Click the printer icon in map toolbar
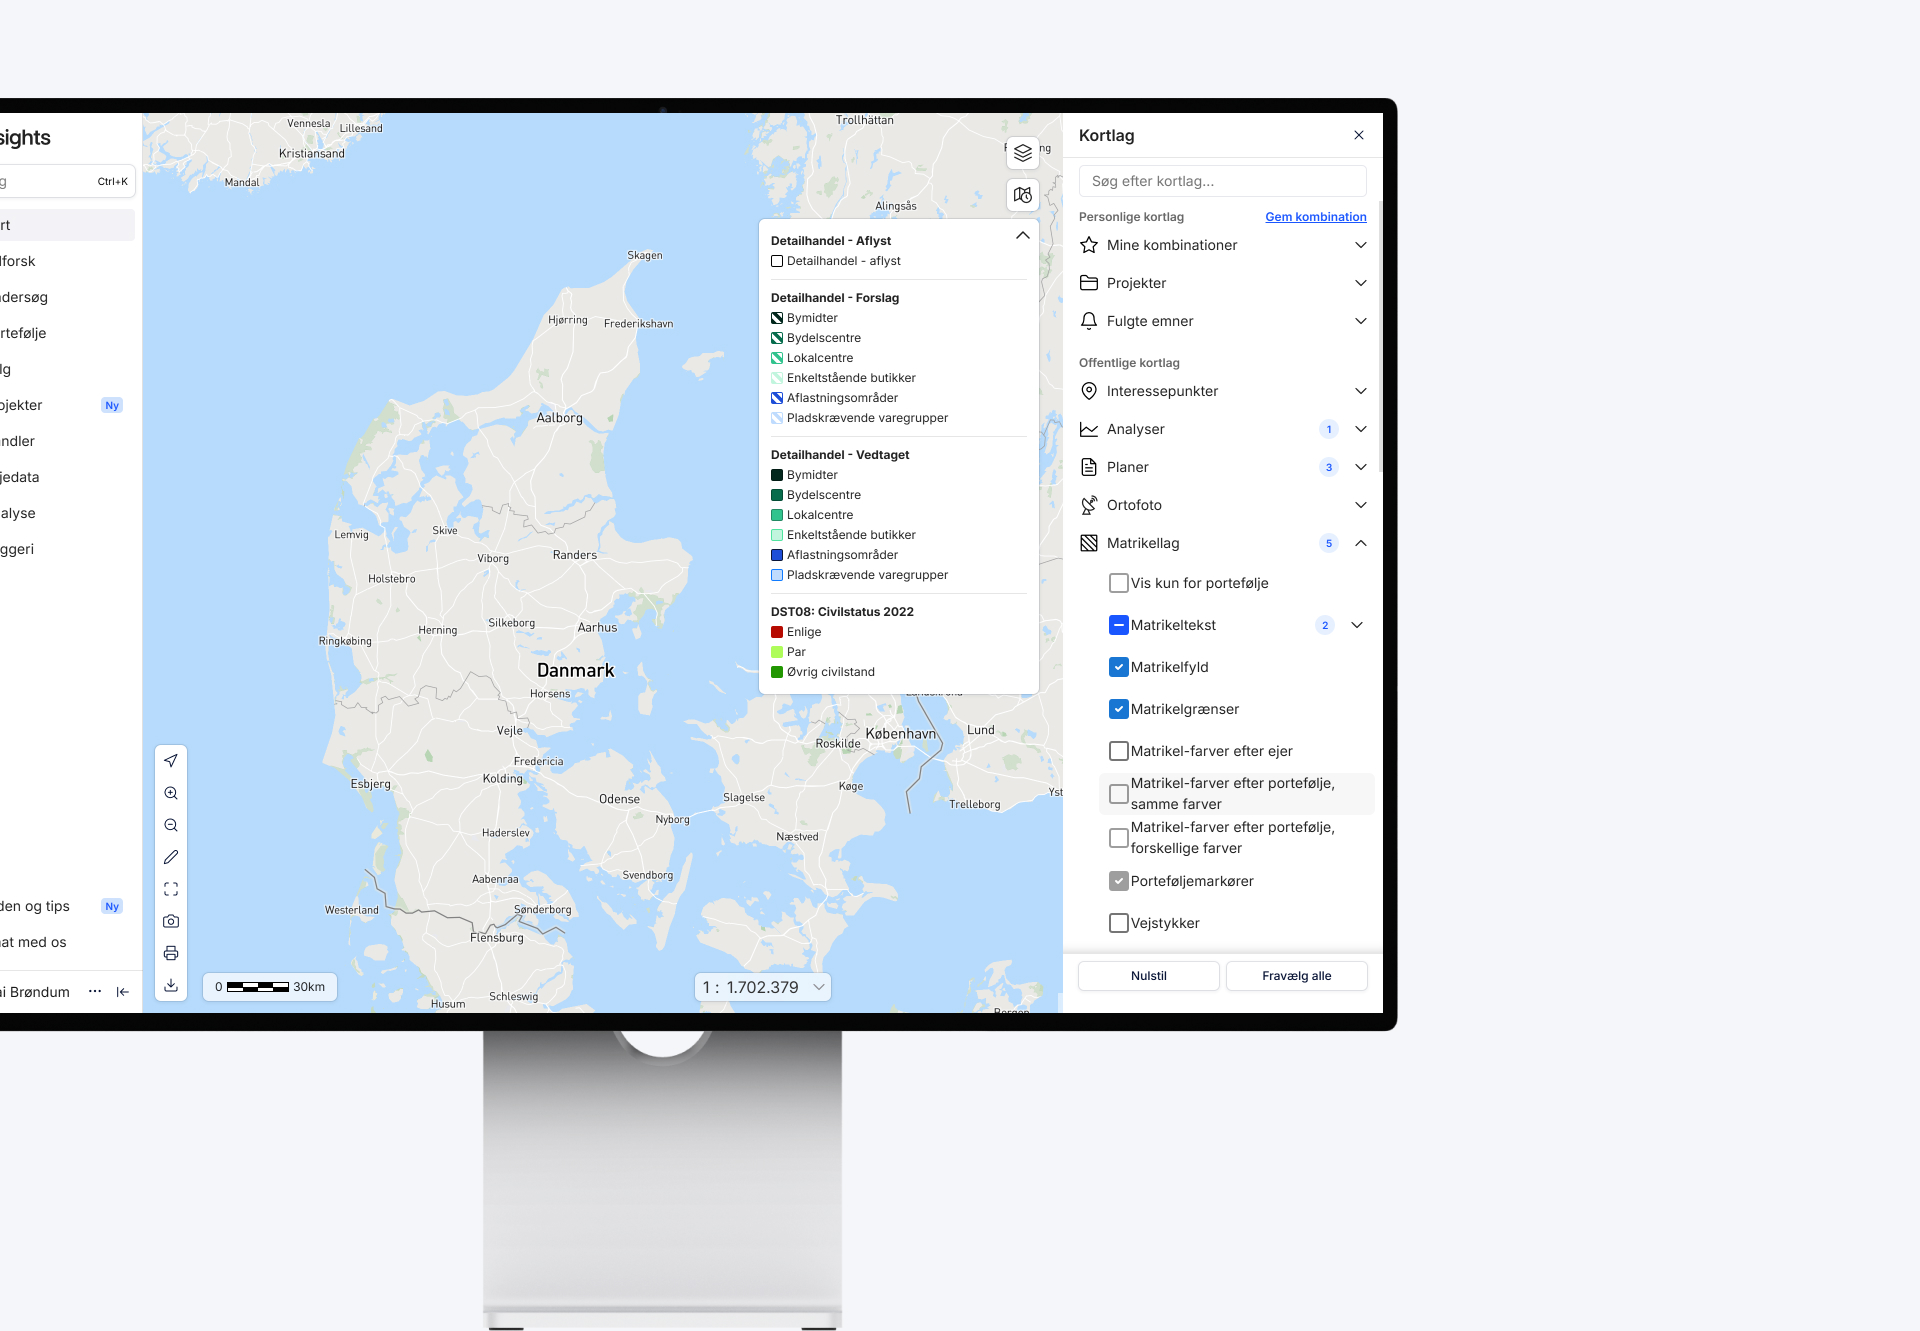 click(x=171, y=953)
